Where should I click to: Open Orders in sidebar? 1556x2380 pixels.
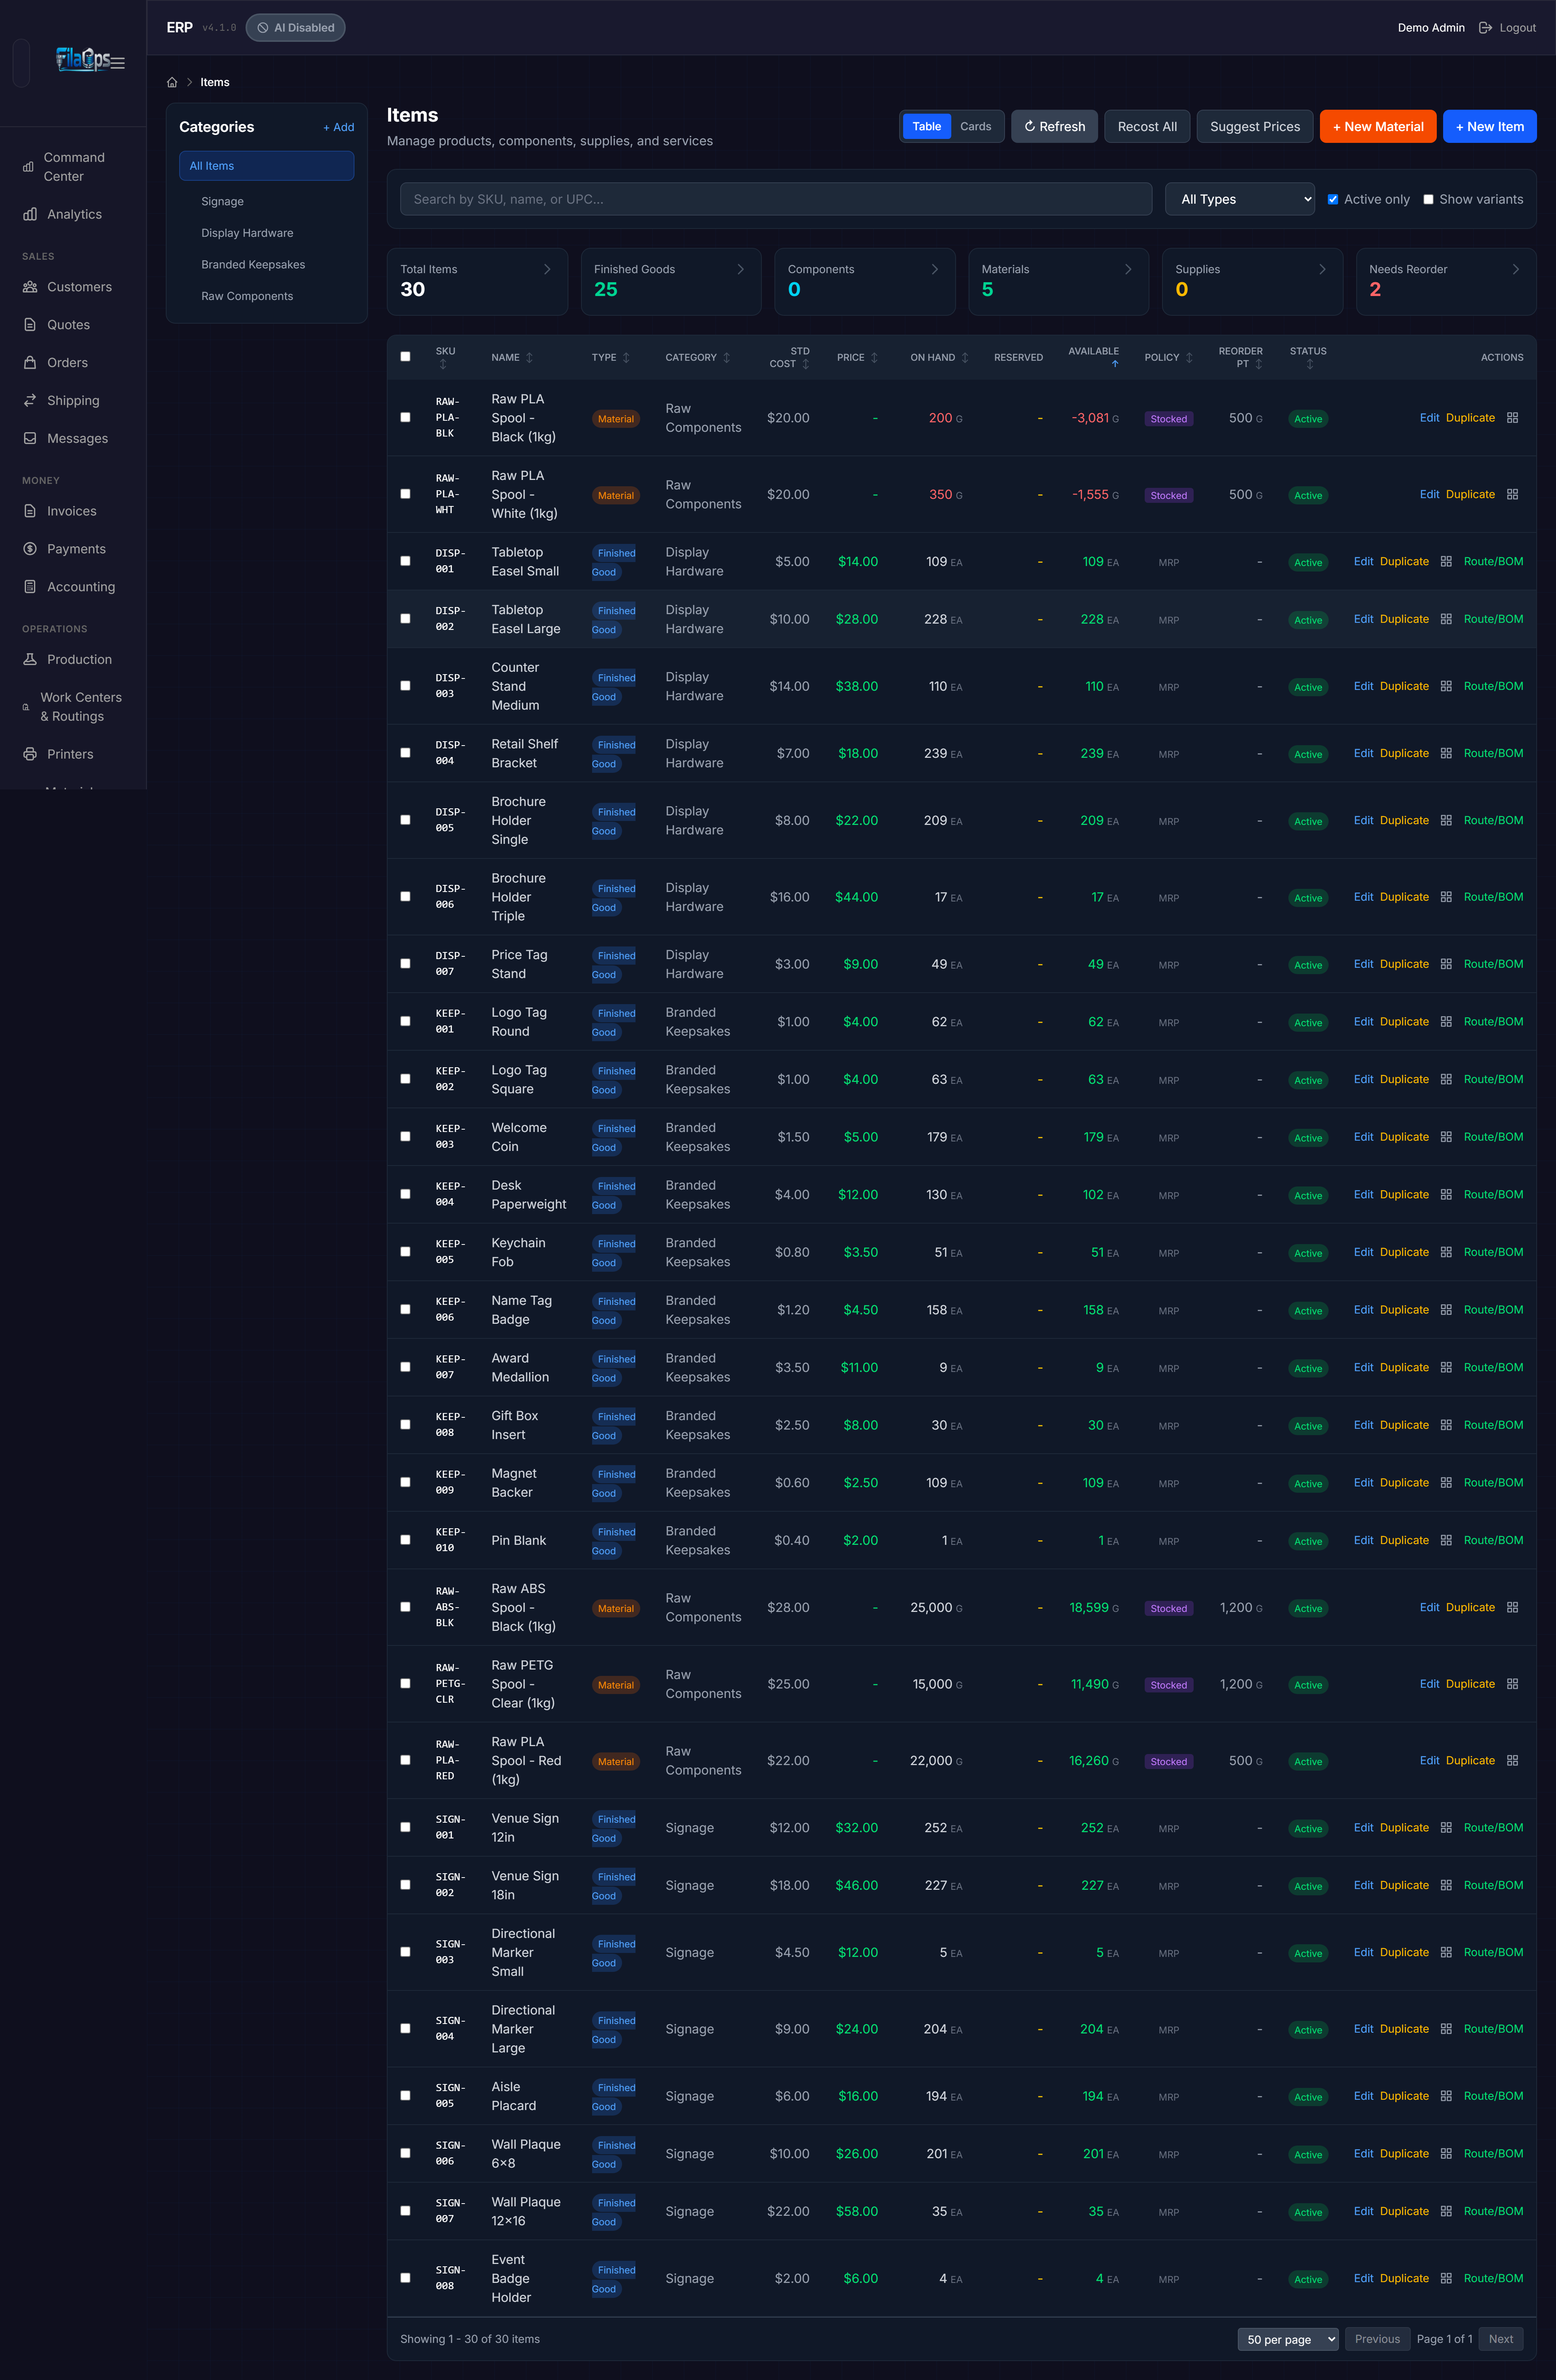point(73,363)
